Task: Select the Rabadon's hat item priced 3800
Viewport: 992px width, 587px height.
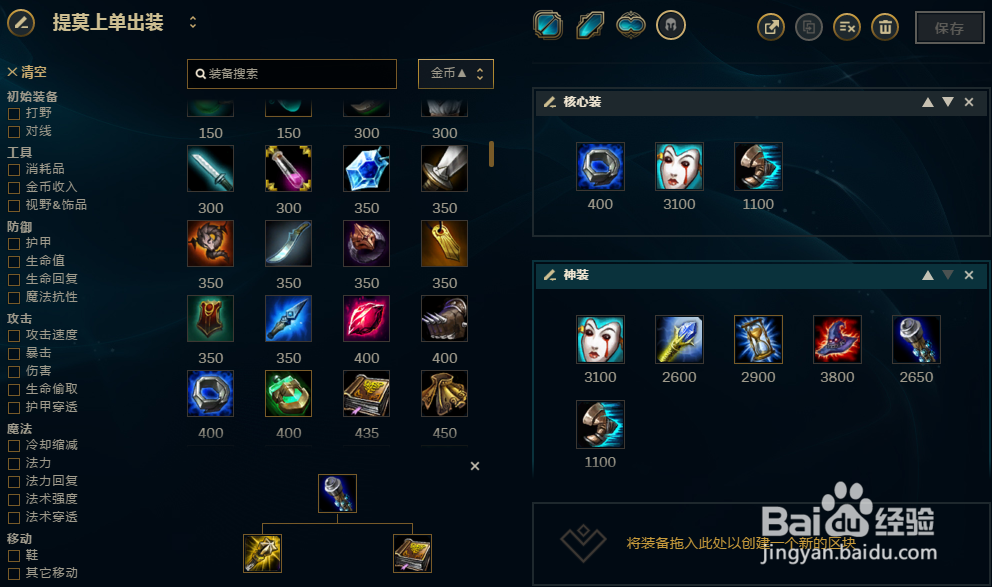Action: 837,340
